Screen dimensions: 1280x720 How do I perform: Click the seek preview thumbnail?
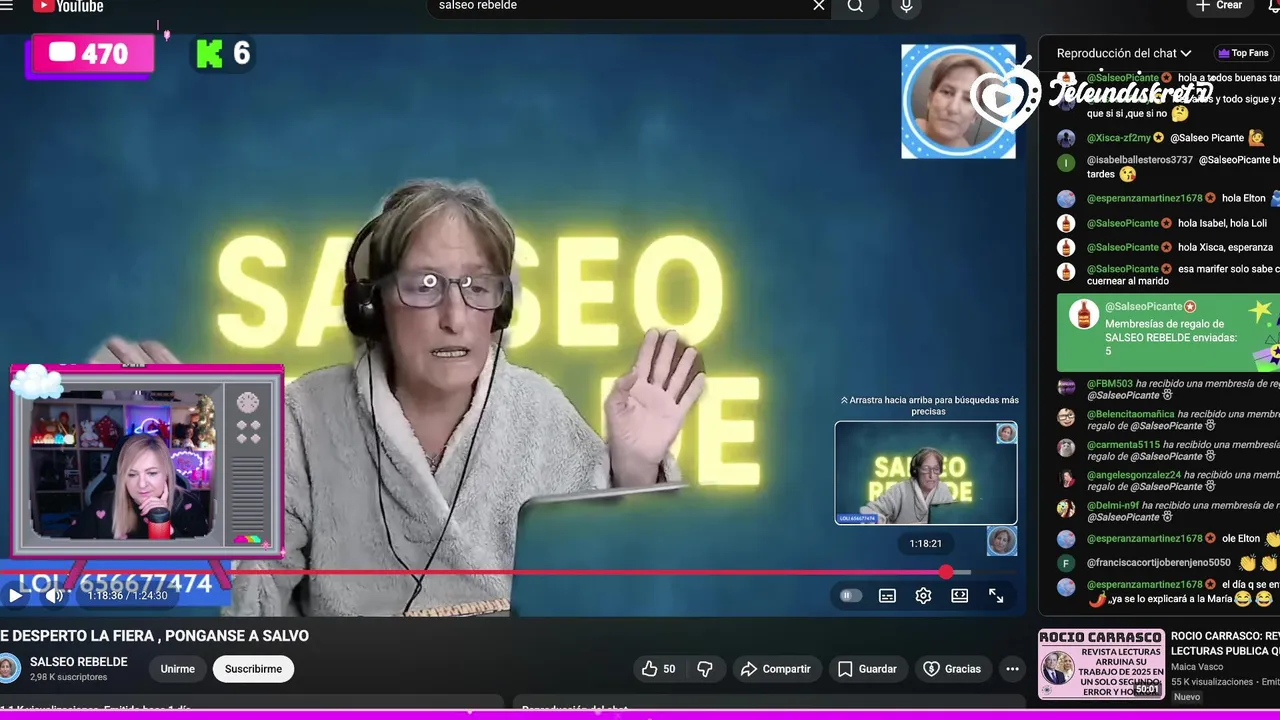[926, 473]
